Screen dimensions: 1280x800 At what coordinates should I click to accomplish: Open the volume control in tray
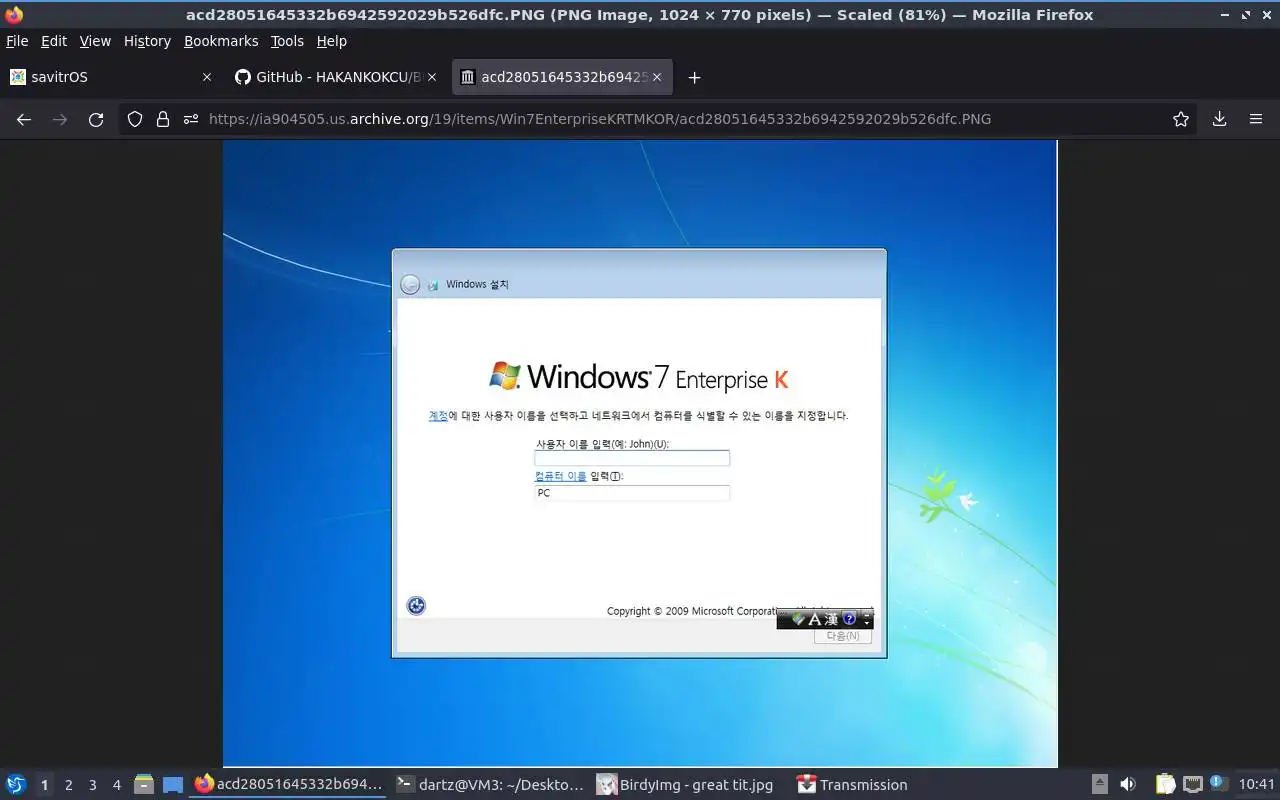[1128, 785]
